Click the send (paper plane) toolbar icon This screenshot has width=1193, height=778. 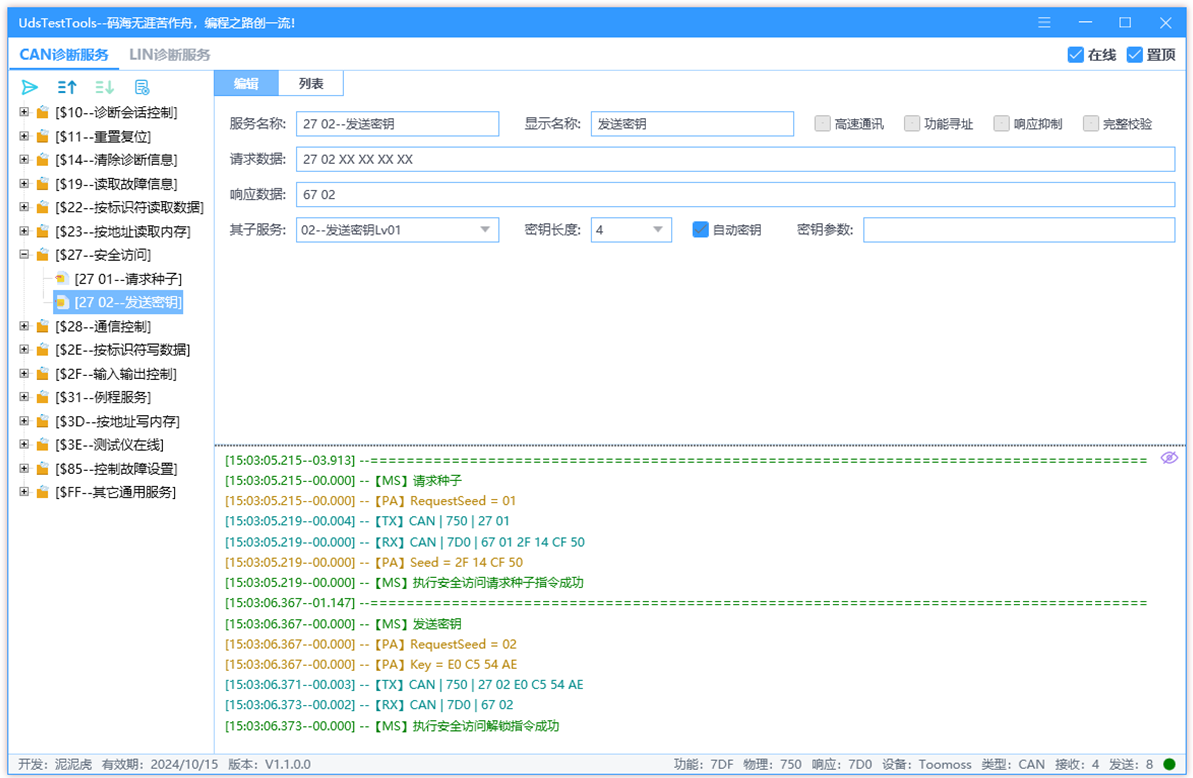(29, 87)
